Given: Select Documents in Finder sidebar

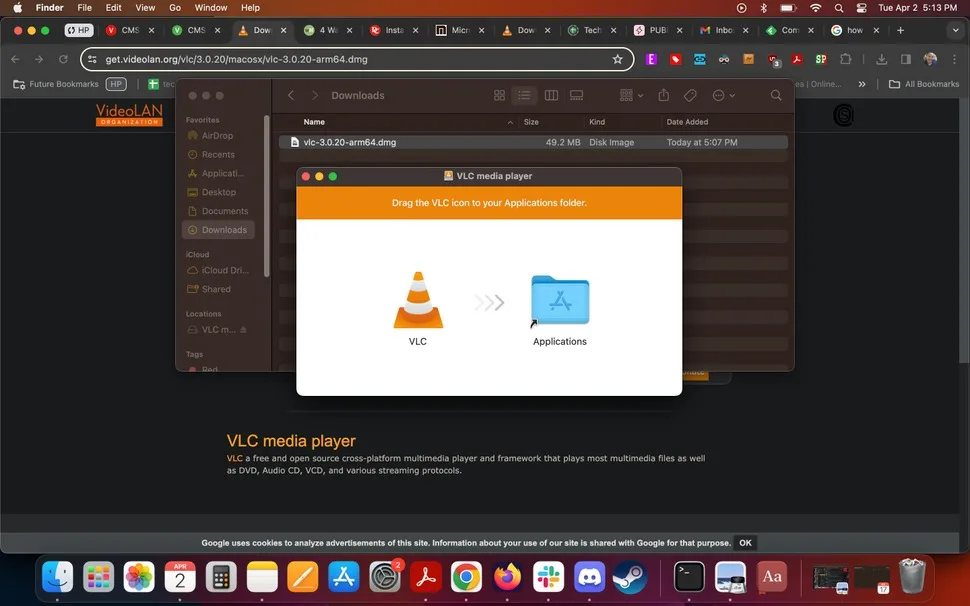Looking at the screenshot, I should click(x=218, y=211).
